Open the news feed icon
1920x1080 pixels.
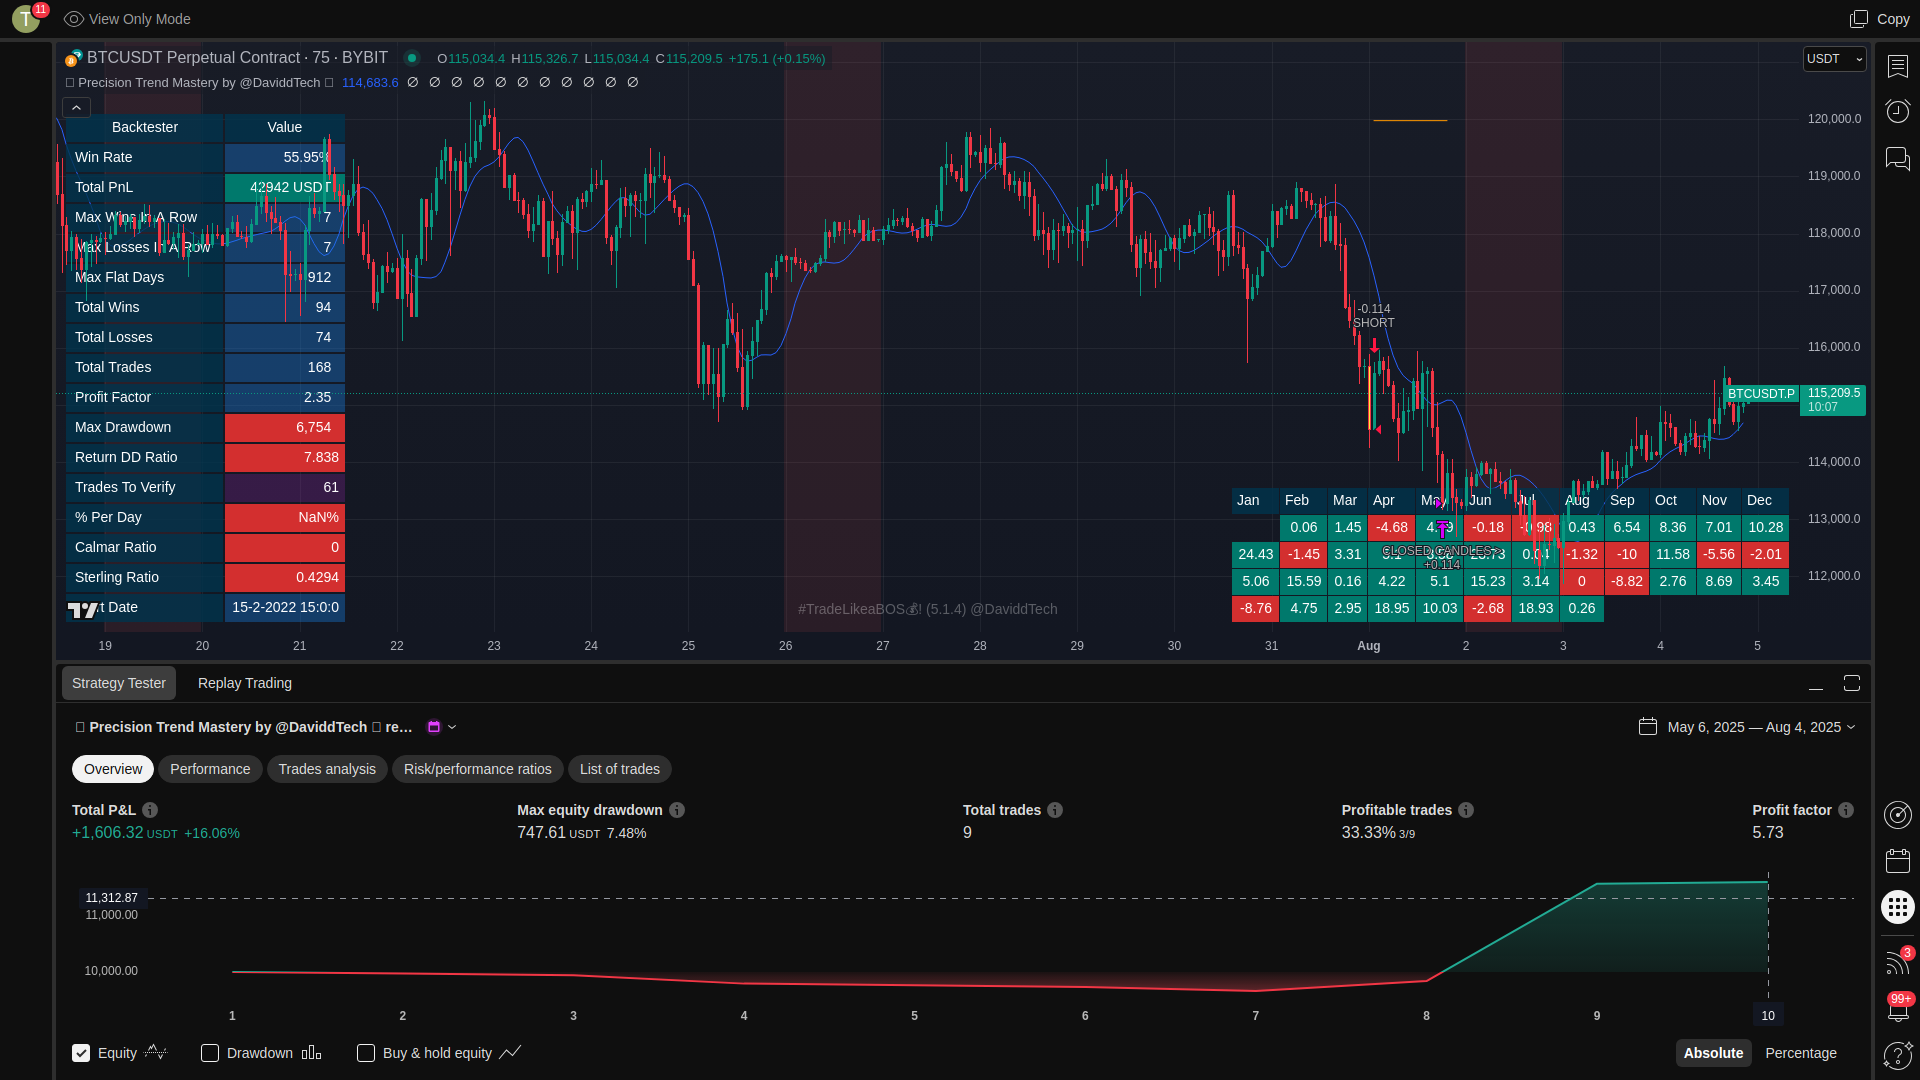(1897, 961)
